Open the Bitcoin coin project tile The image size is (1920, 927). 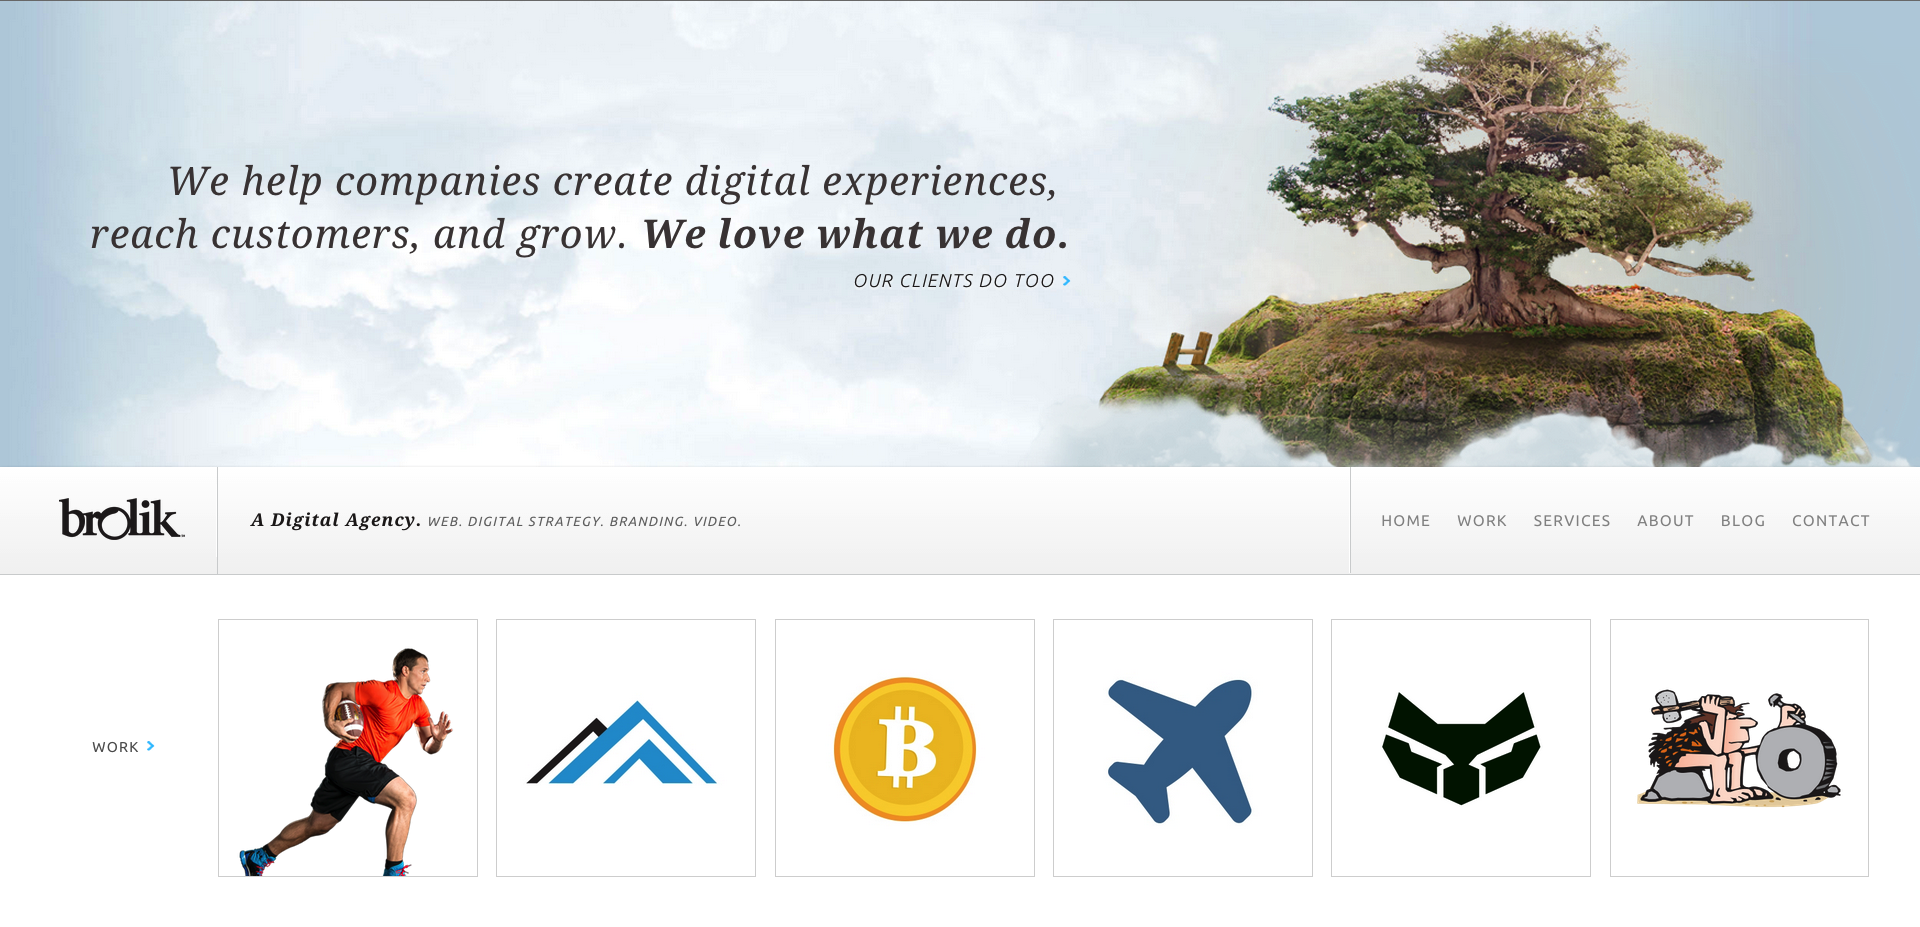[905, 748]
